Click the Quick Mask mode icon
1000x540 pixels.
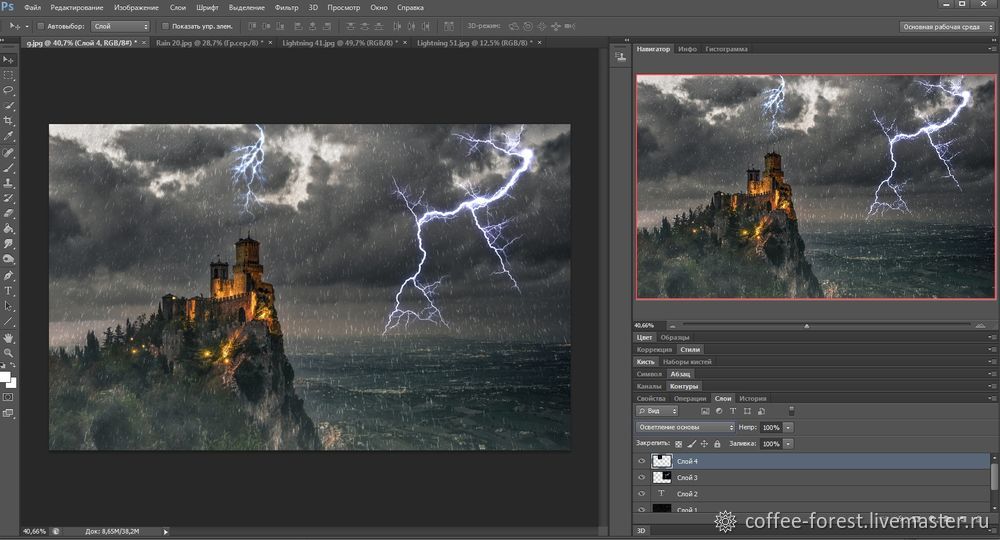pos(9,397)
